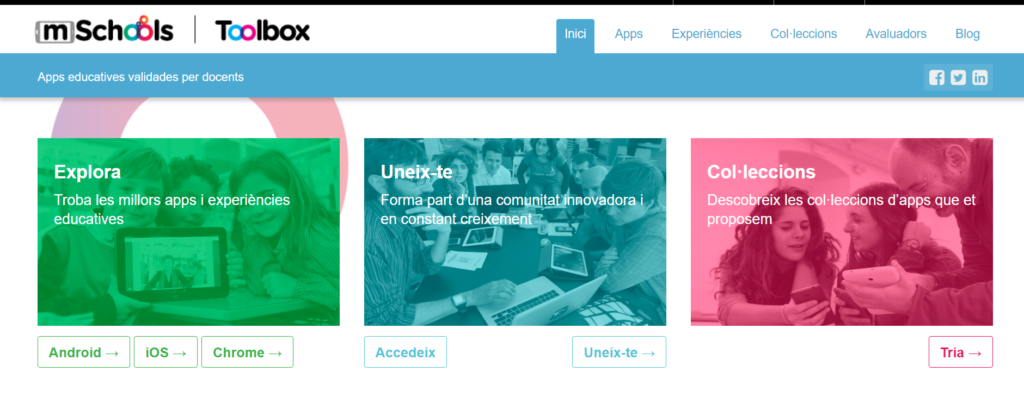Viewport: 1024px width, 403px height.
Task: Click the Uneix-te → button
Action: coord(619,352)
